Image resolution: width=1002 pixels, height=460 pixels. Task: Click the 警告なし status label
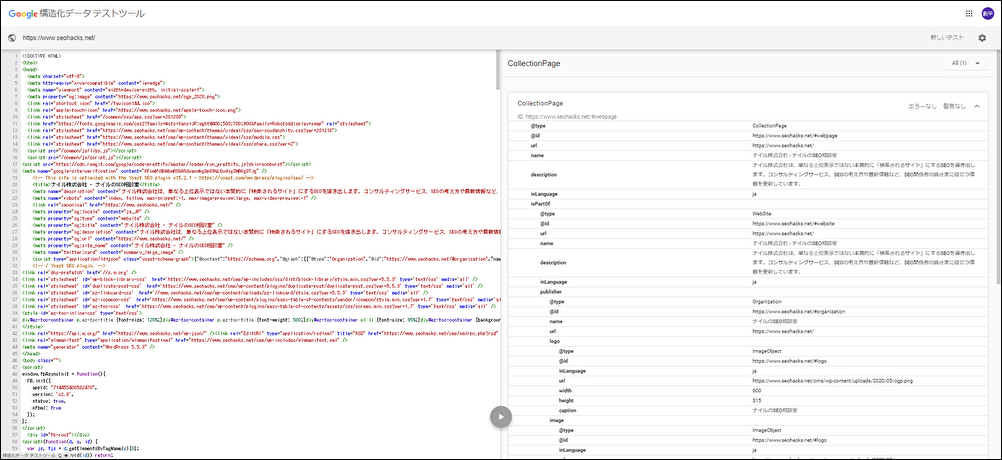954,106
